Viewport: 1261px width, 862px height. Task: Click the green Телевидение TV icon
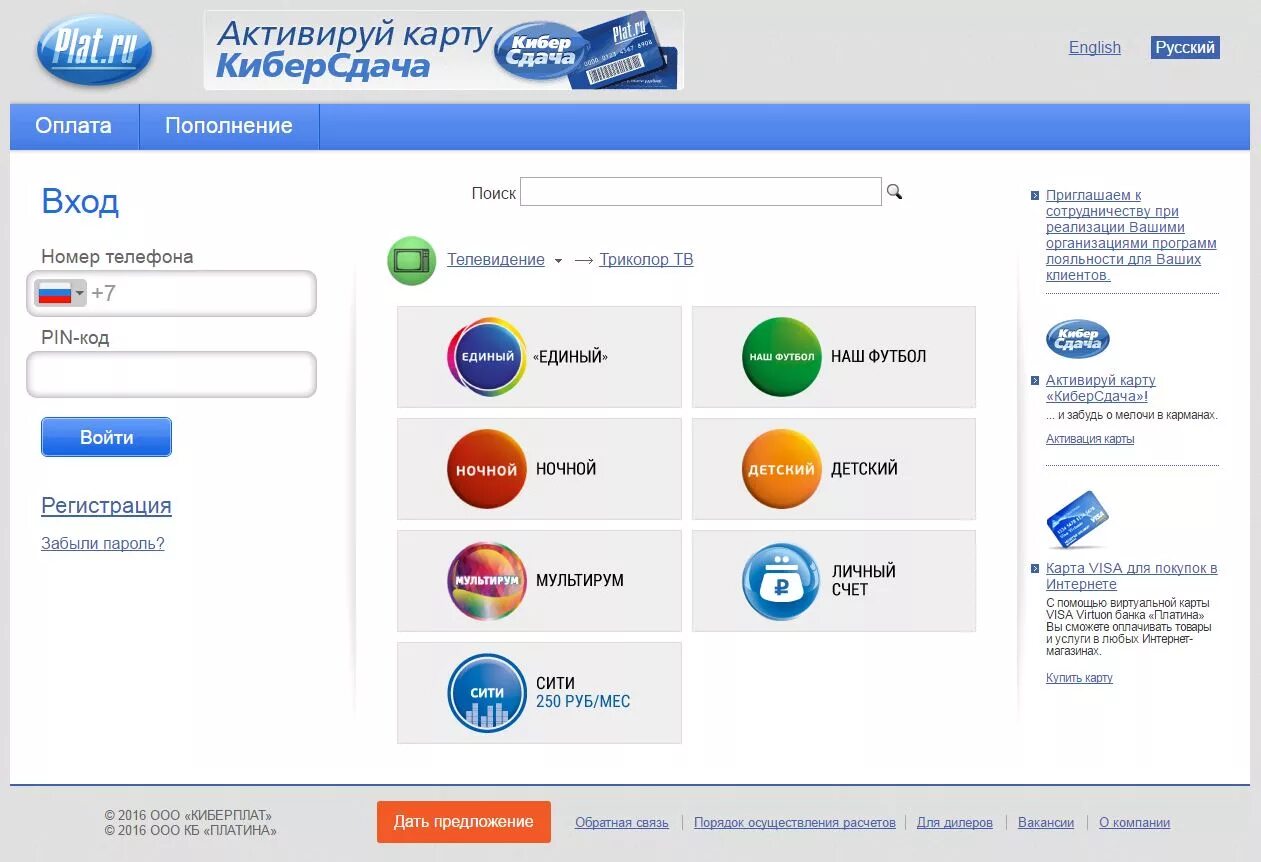(x=412, y=260)
